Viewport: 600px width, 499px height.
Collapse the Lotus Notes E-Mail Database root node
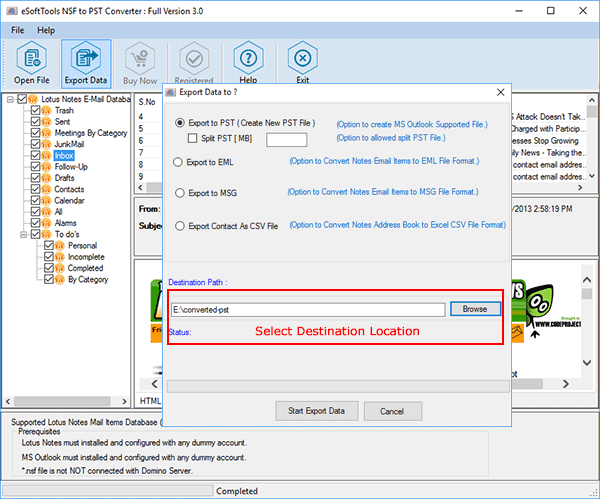9,100
